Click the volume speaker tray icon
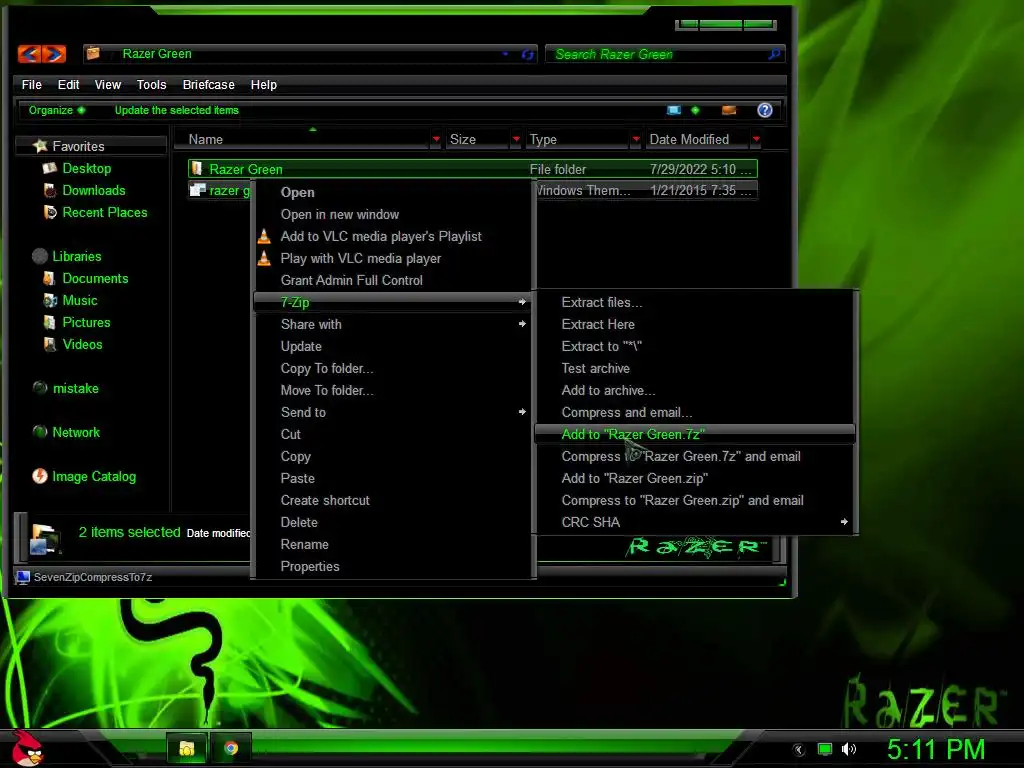This screenshot has height=768, width=1024. coord(849,749)
